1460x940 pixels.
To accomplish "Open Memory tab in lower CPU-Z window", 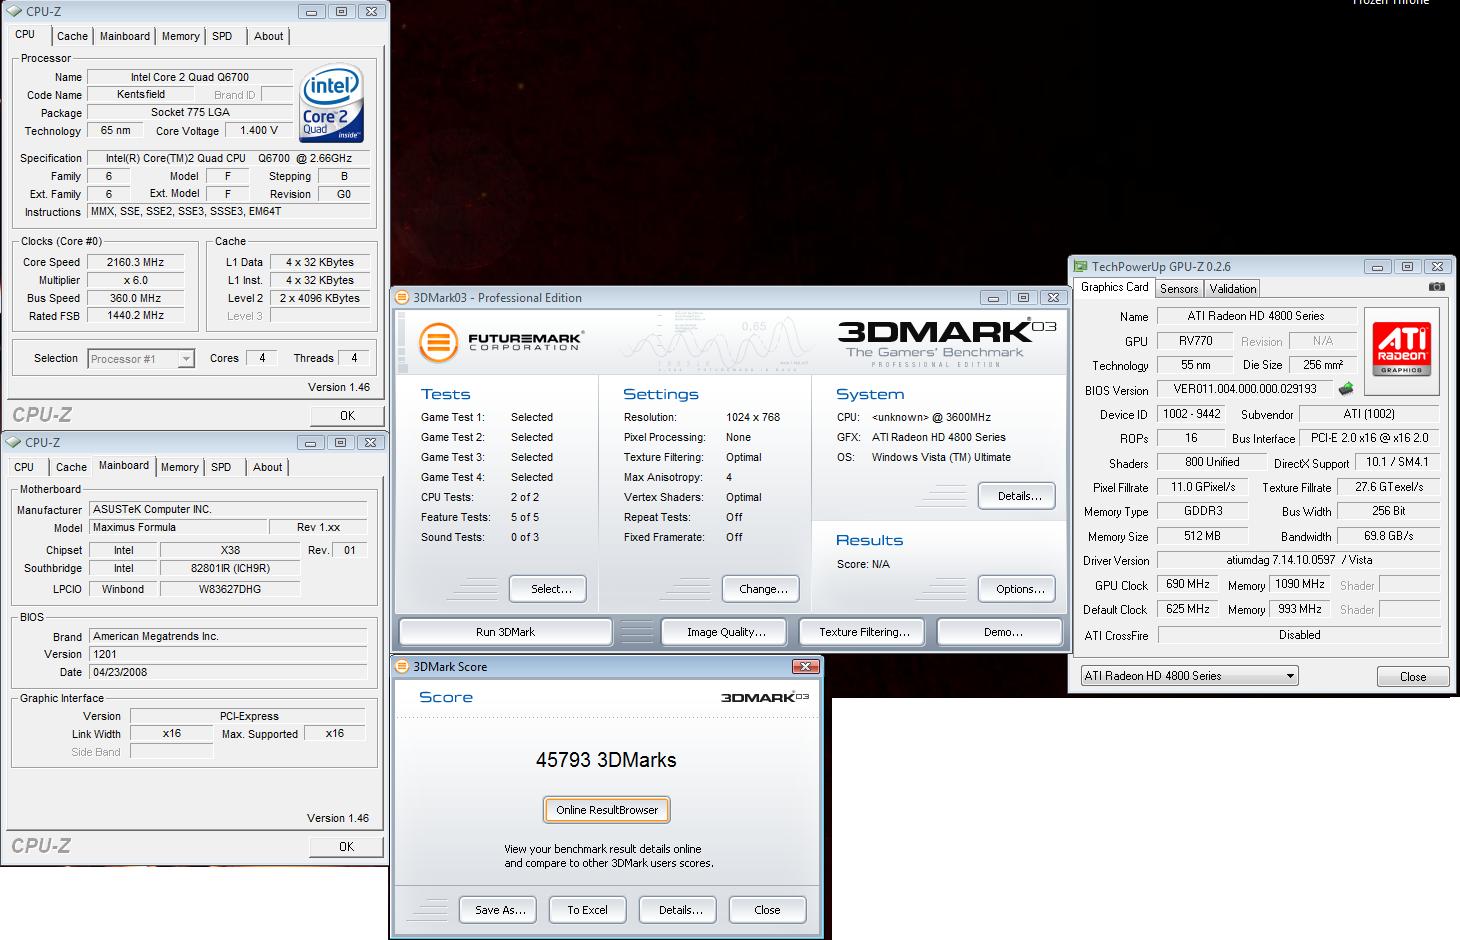I will point(179,467).
